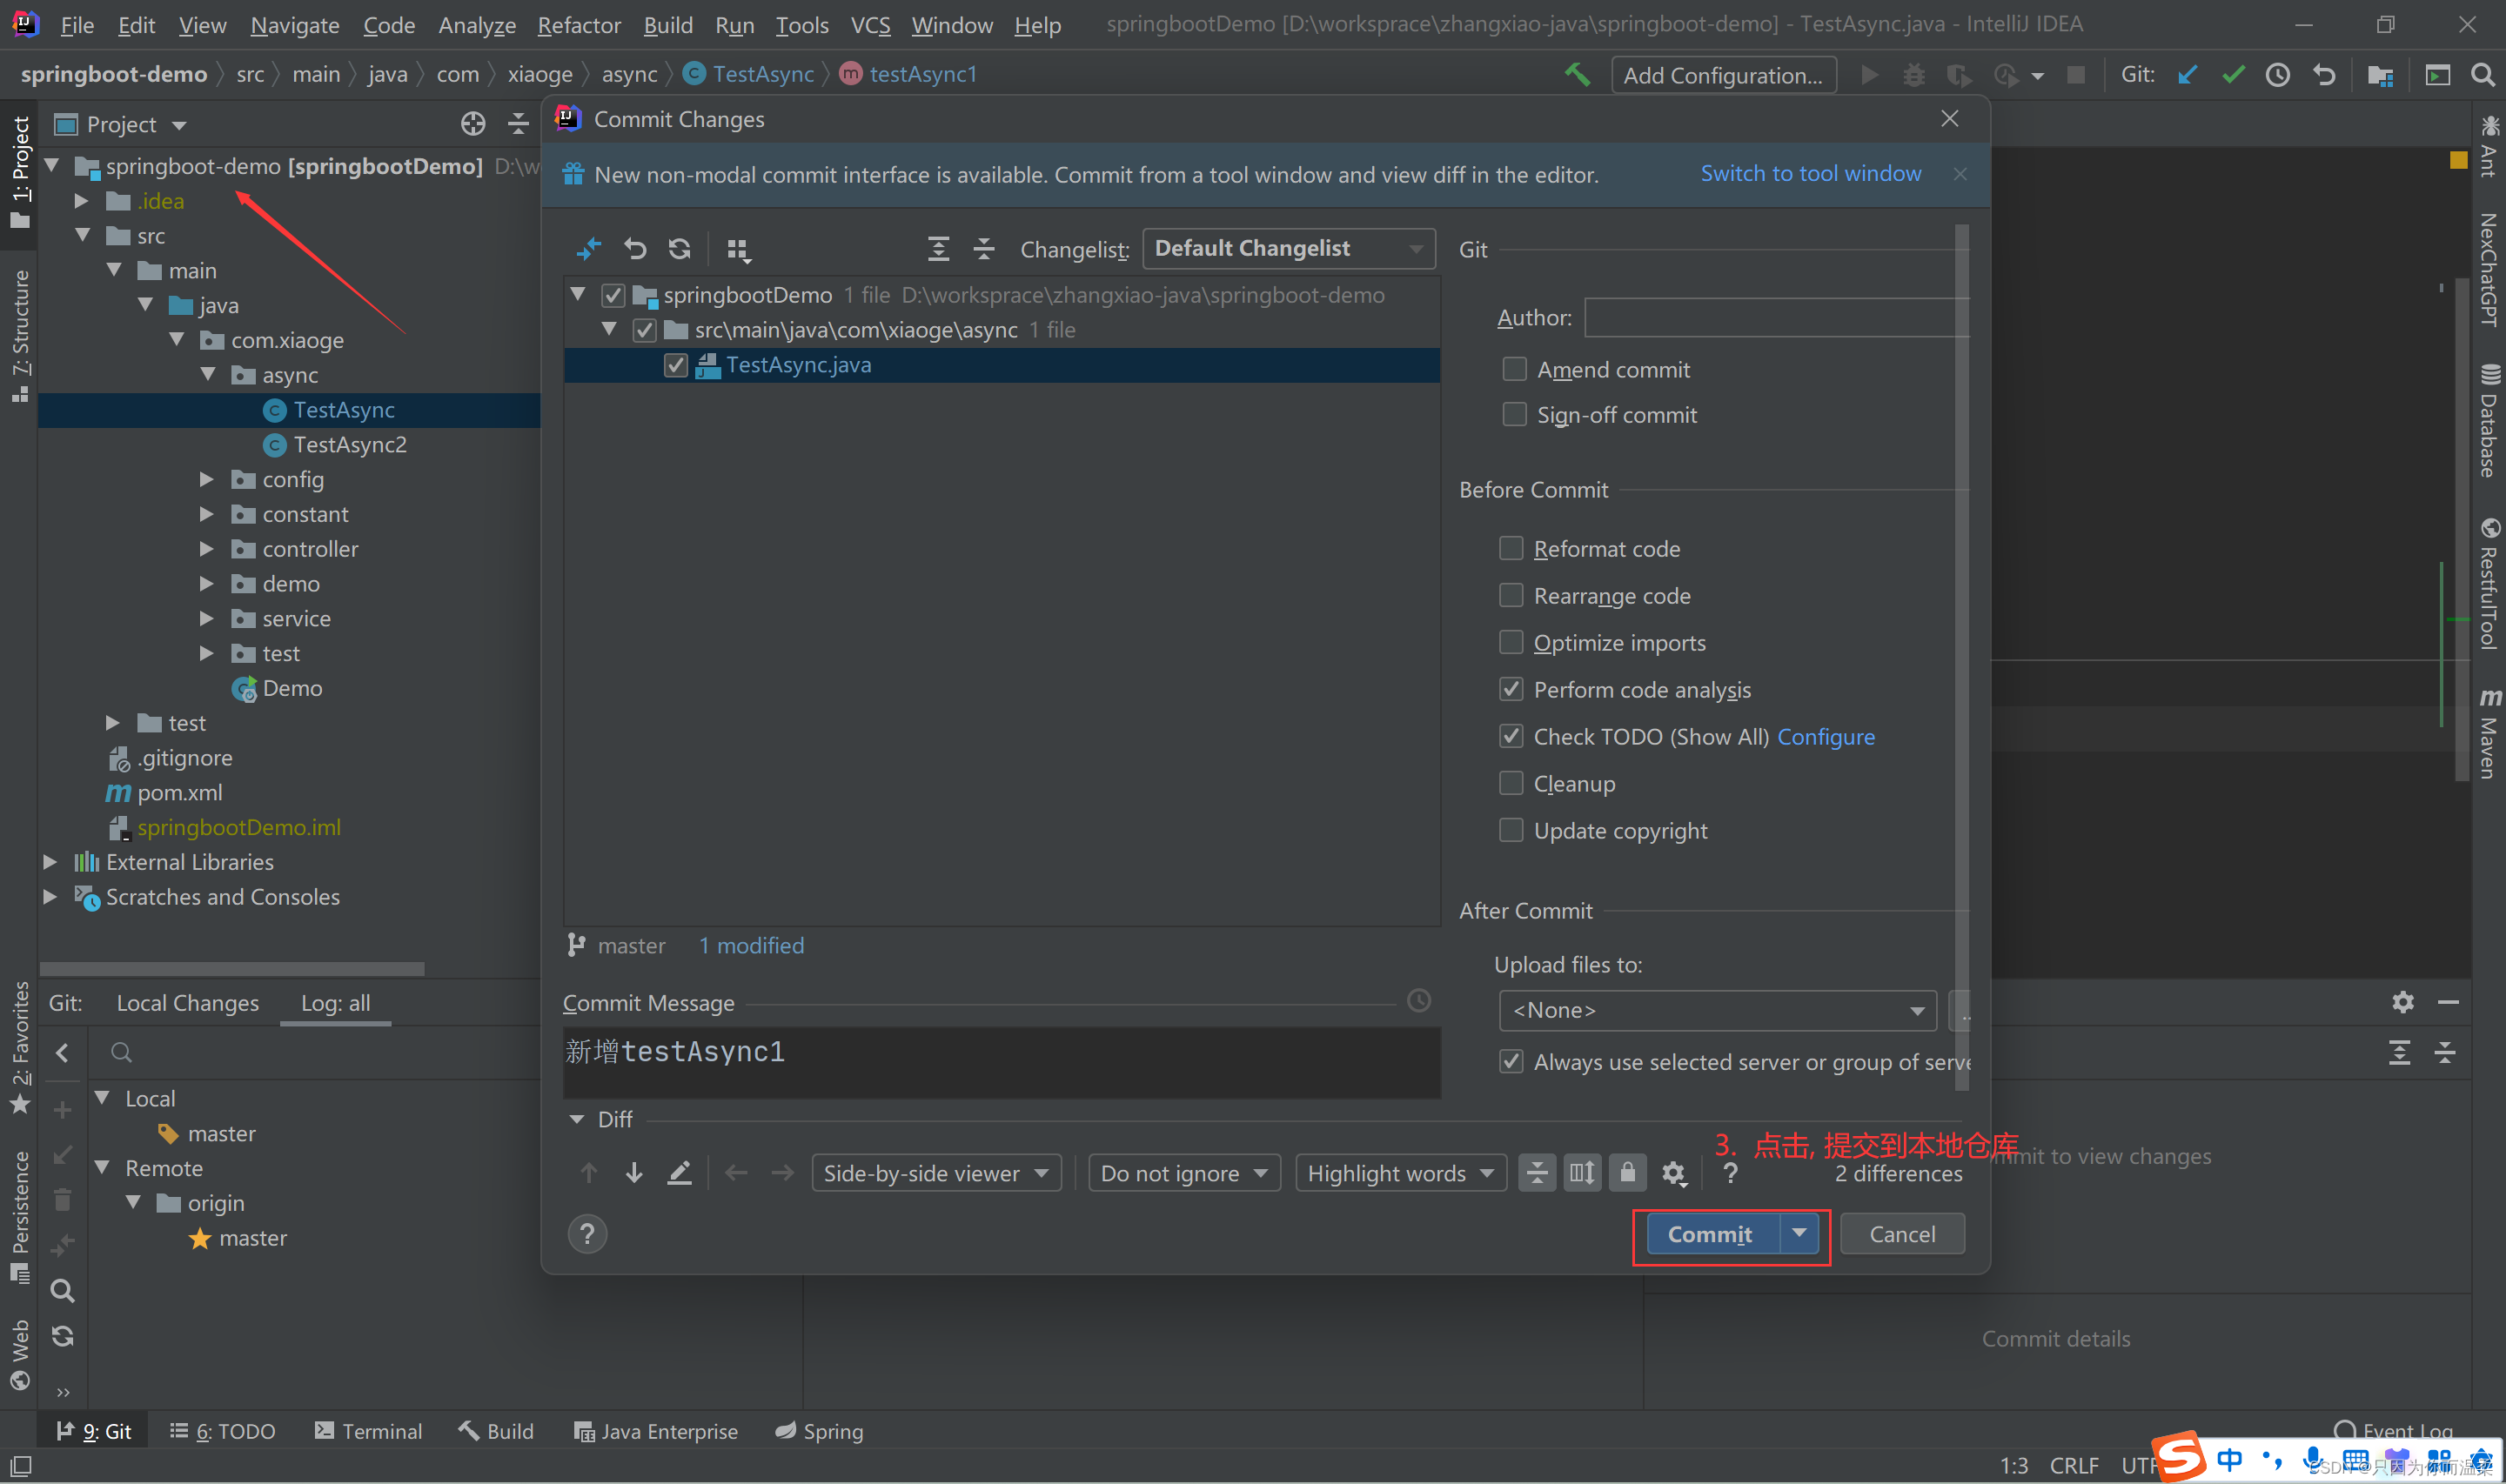2506x1484 pixels.
Task: Switch to Local Changes tab
Action: pos(187,1003)
